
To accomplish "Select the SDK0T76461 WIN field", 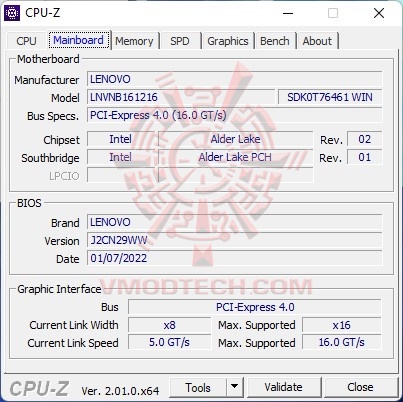I will [330, 97].
